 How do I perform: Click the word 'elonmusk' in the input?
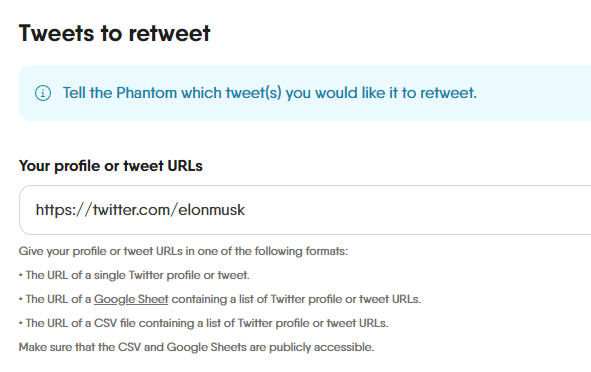211,210
